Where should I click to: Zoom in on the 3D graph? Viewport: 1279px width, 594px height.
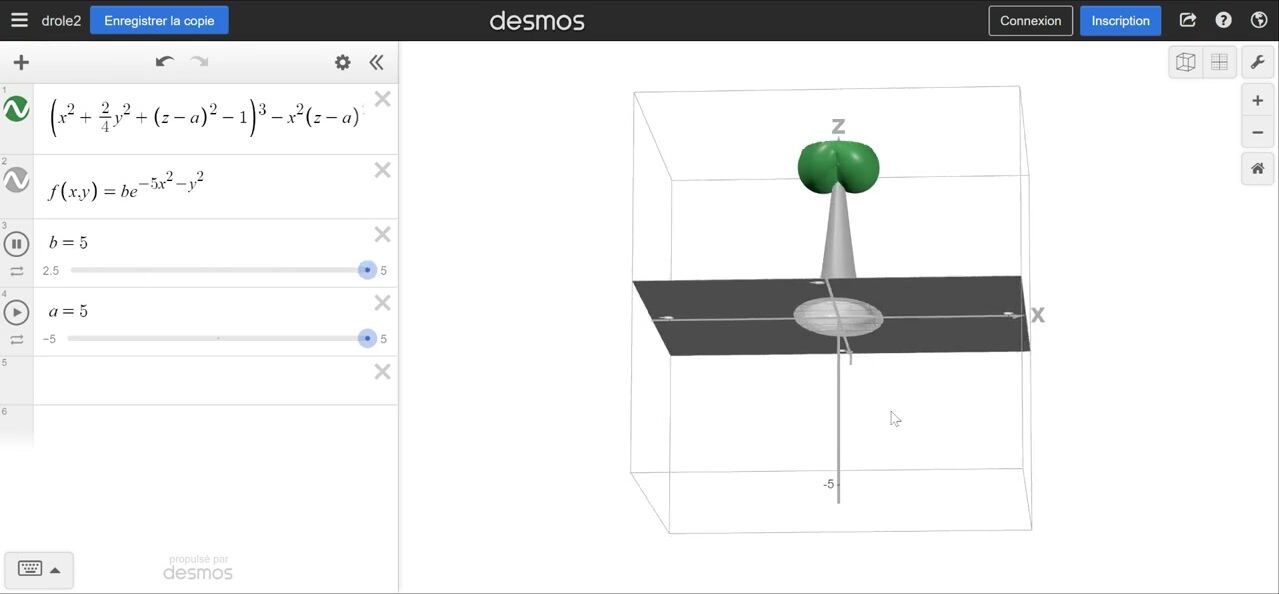tap(1258, 101)
